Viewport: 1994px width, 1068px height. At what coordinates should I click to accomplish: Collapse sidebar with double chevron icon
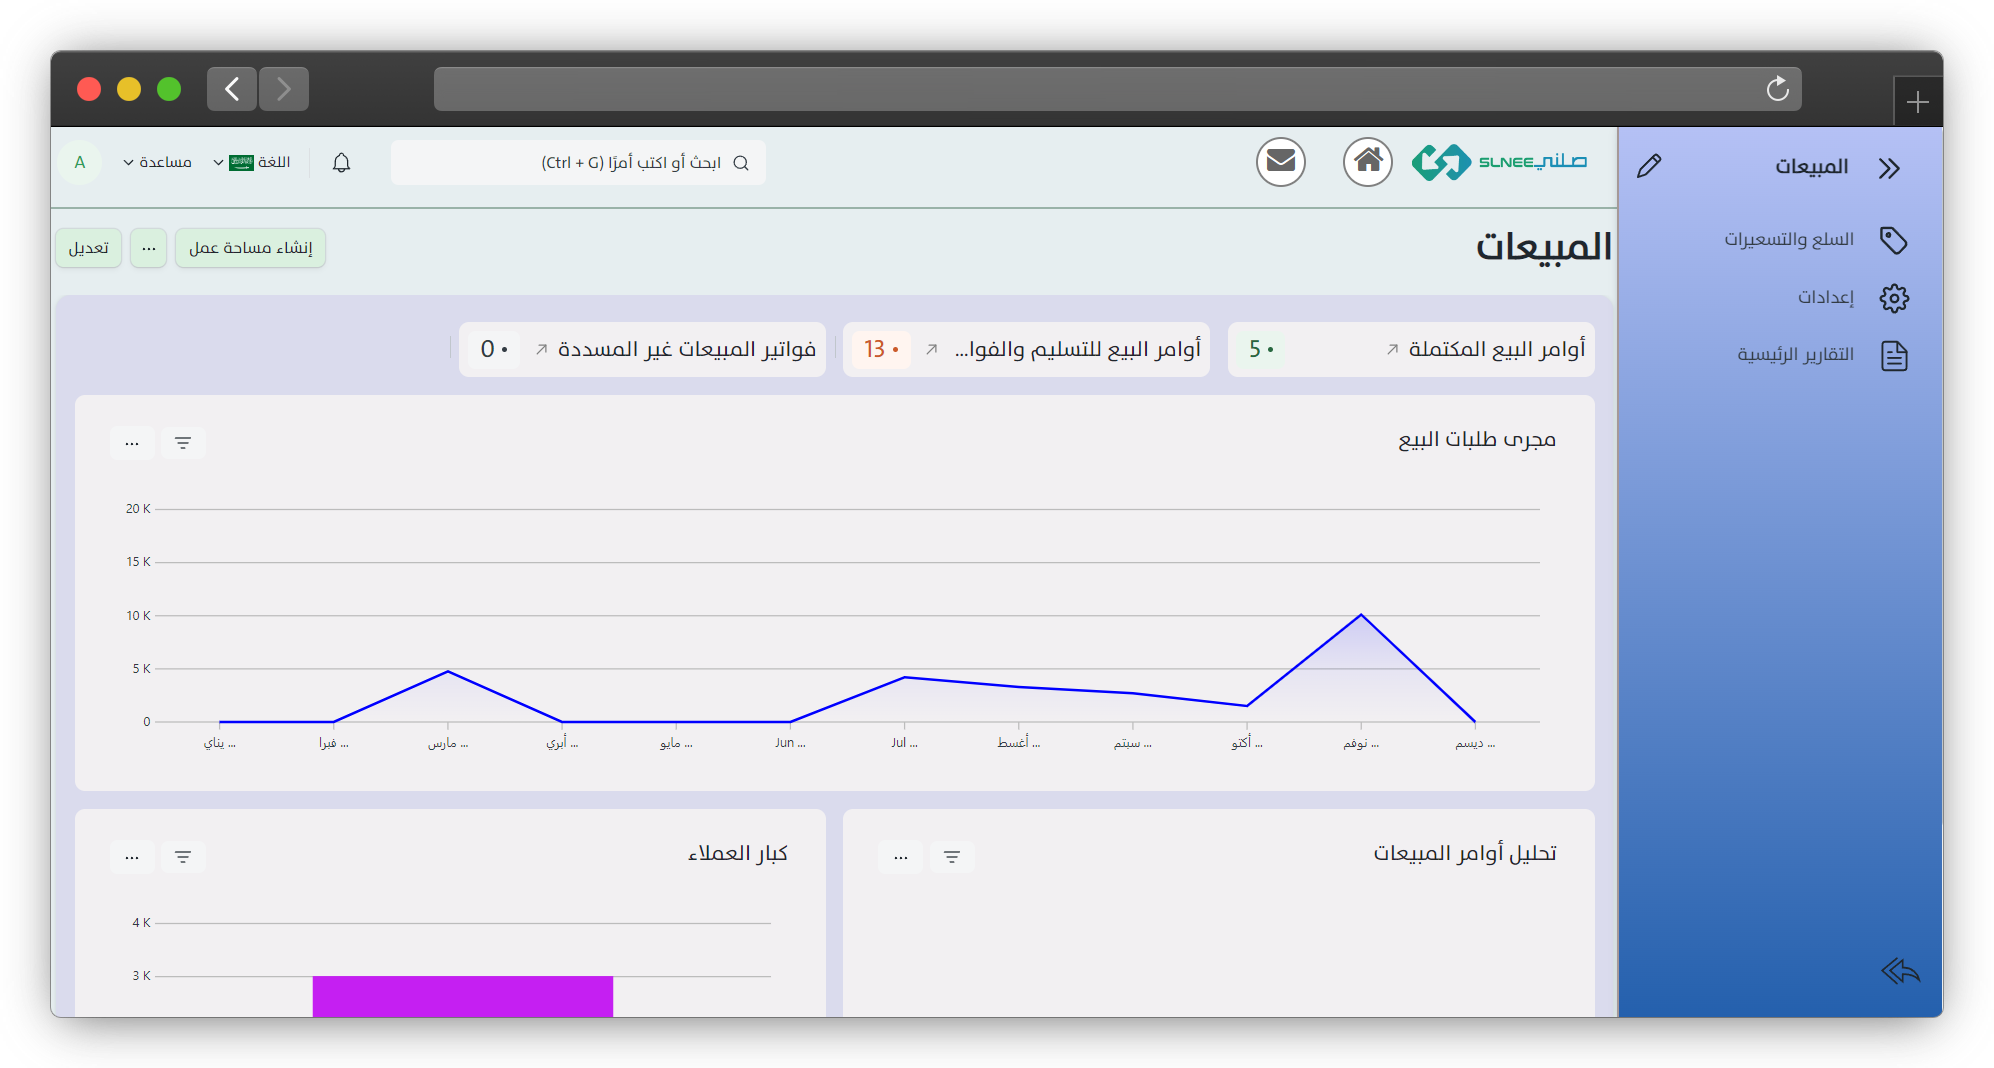tap(1888, 168)
